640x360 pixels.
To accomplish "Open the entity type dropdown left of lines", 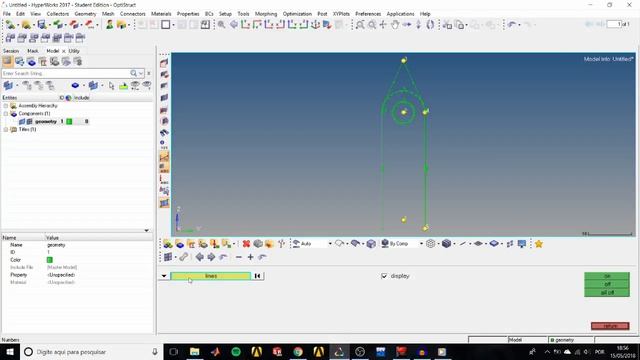I will coord(164,276).
